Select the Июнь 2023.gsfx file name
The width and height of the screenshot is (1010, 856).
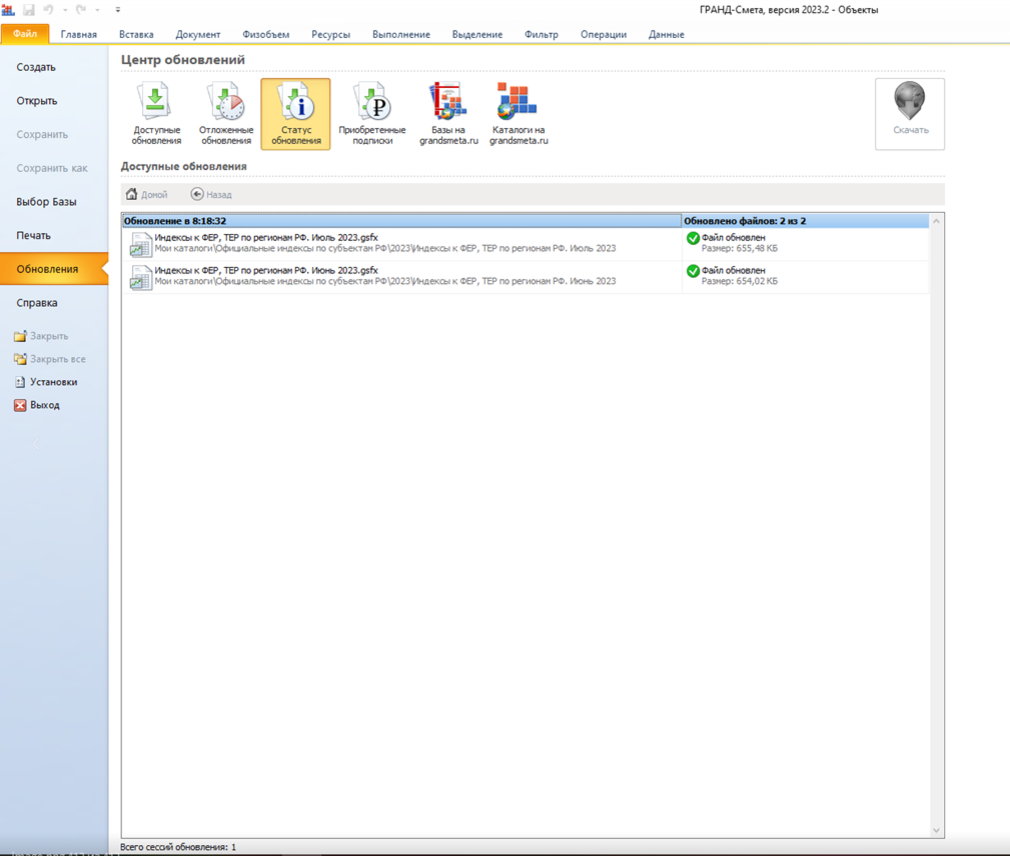tap(266, 271)
